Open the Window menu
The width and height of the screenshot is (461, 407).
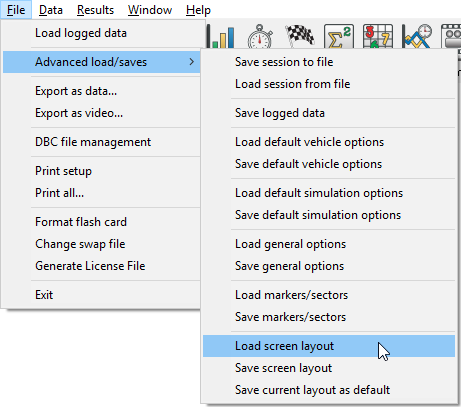150,10
